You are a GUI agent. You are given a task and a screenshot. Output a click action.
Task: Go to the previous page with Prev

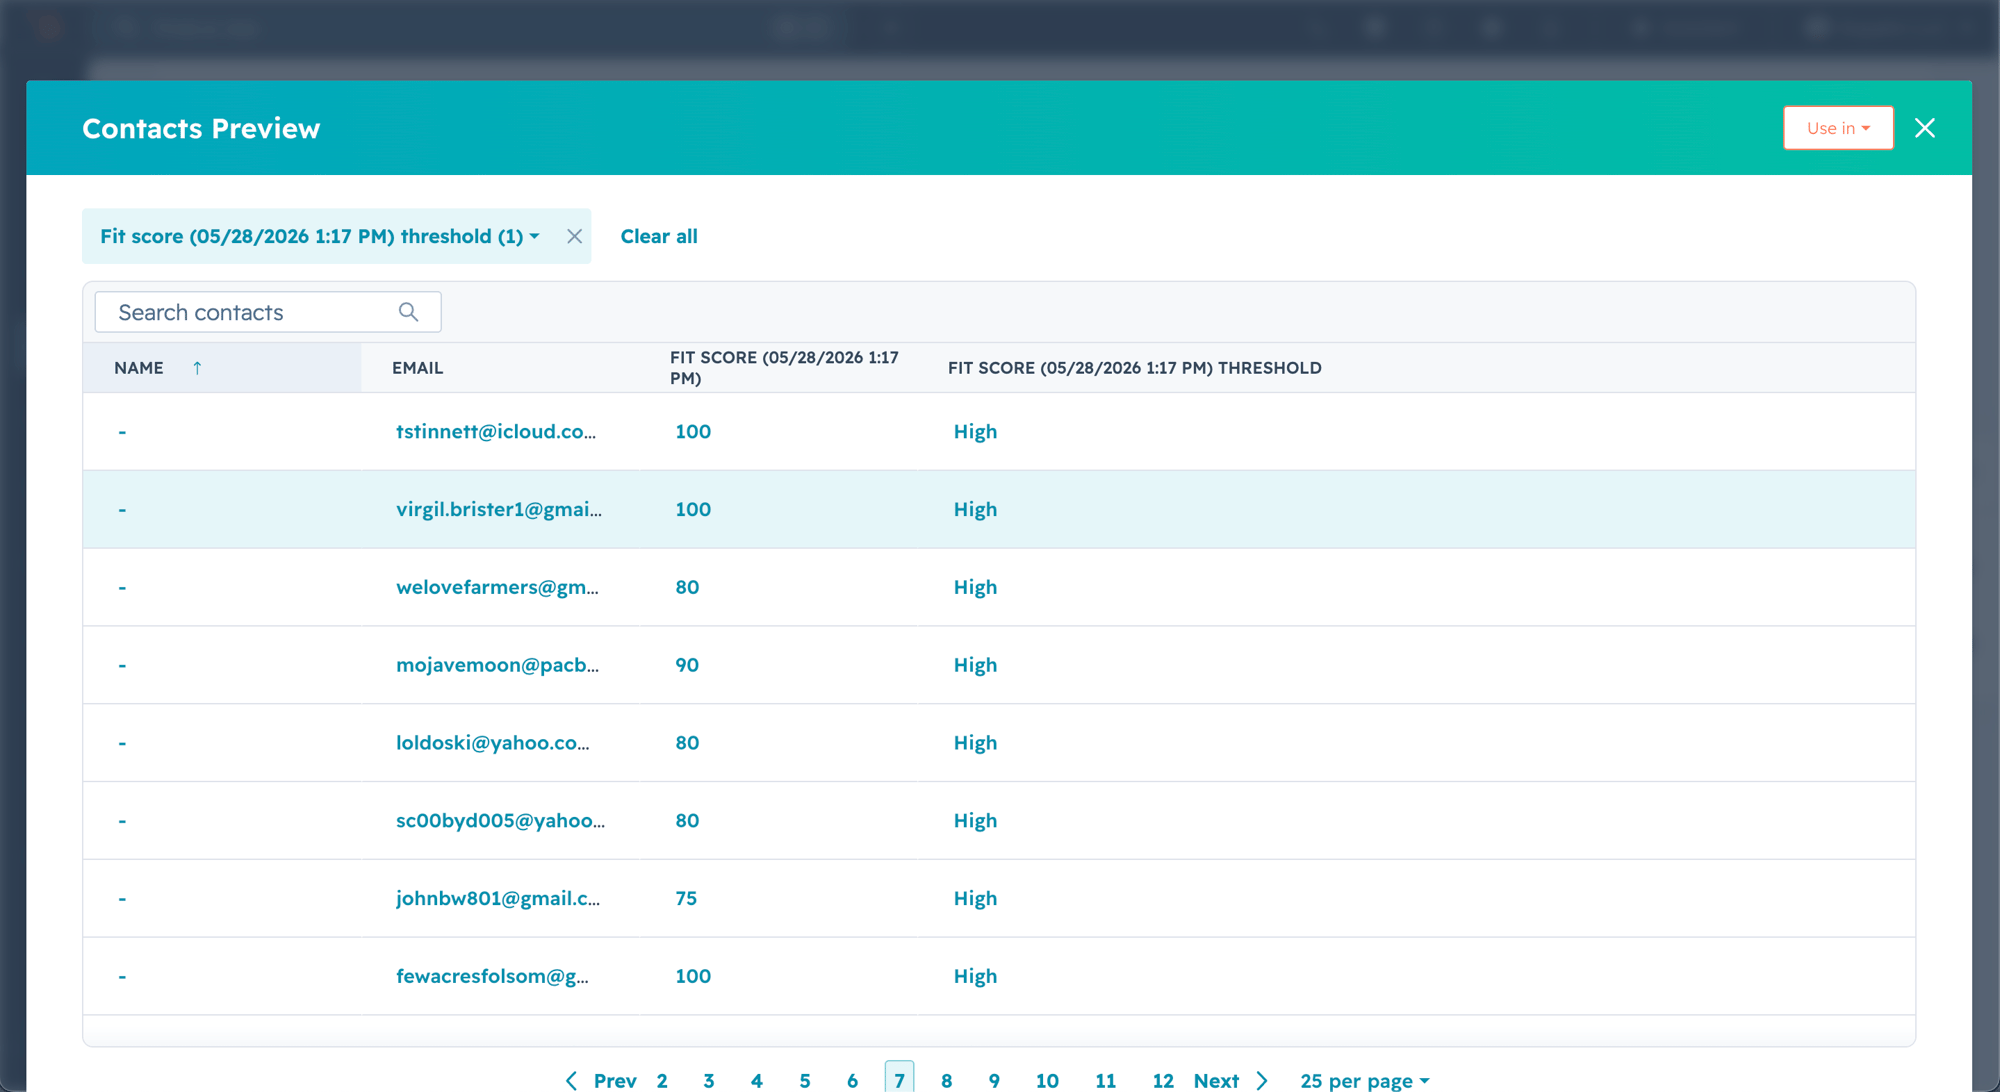615,1080
